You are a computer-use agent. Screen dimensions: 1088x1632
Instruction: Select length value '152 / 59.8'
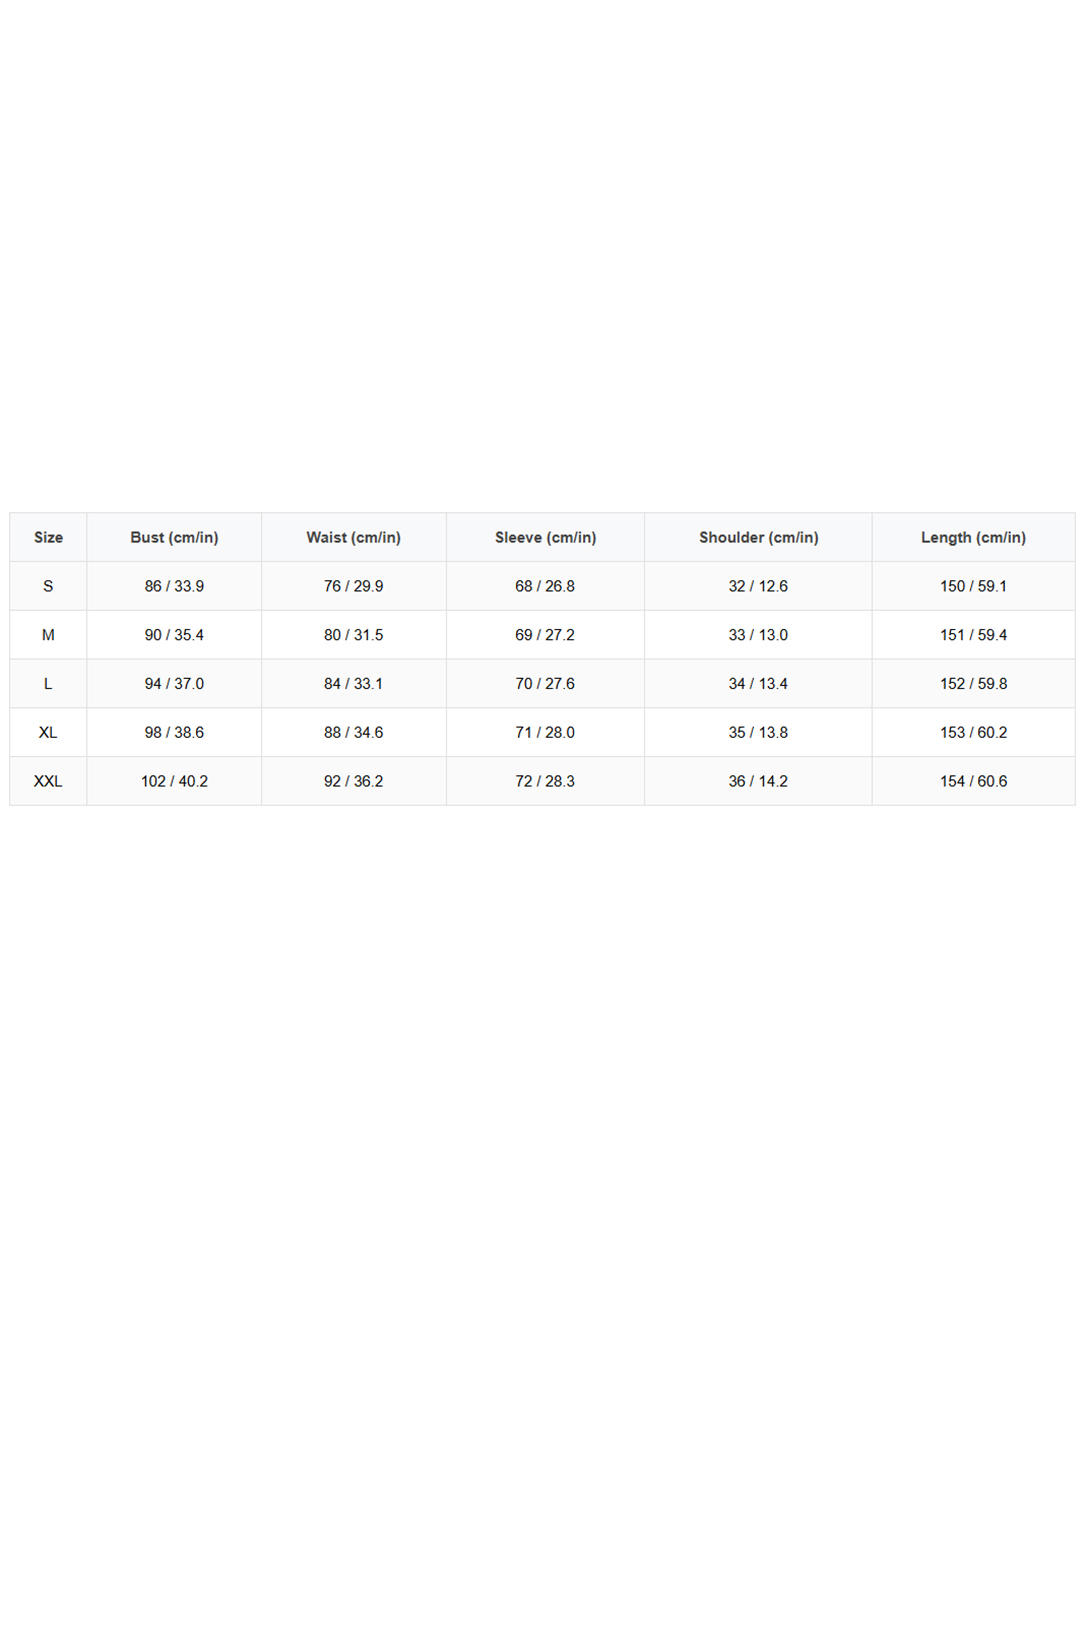click(973, 684)
